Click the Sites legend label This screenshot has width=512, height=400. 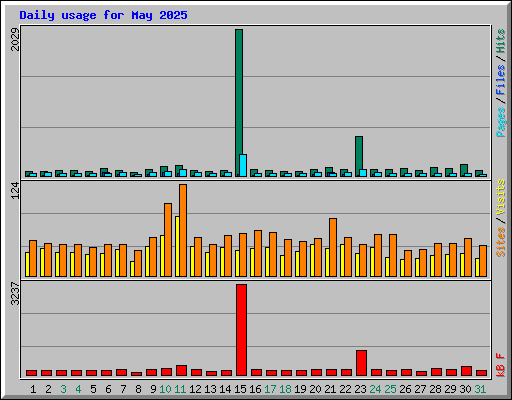(501, 242)
